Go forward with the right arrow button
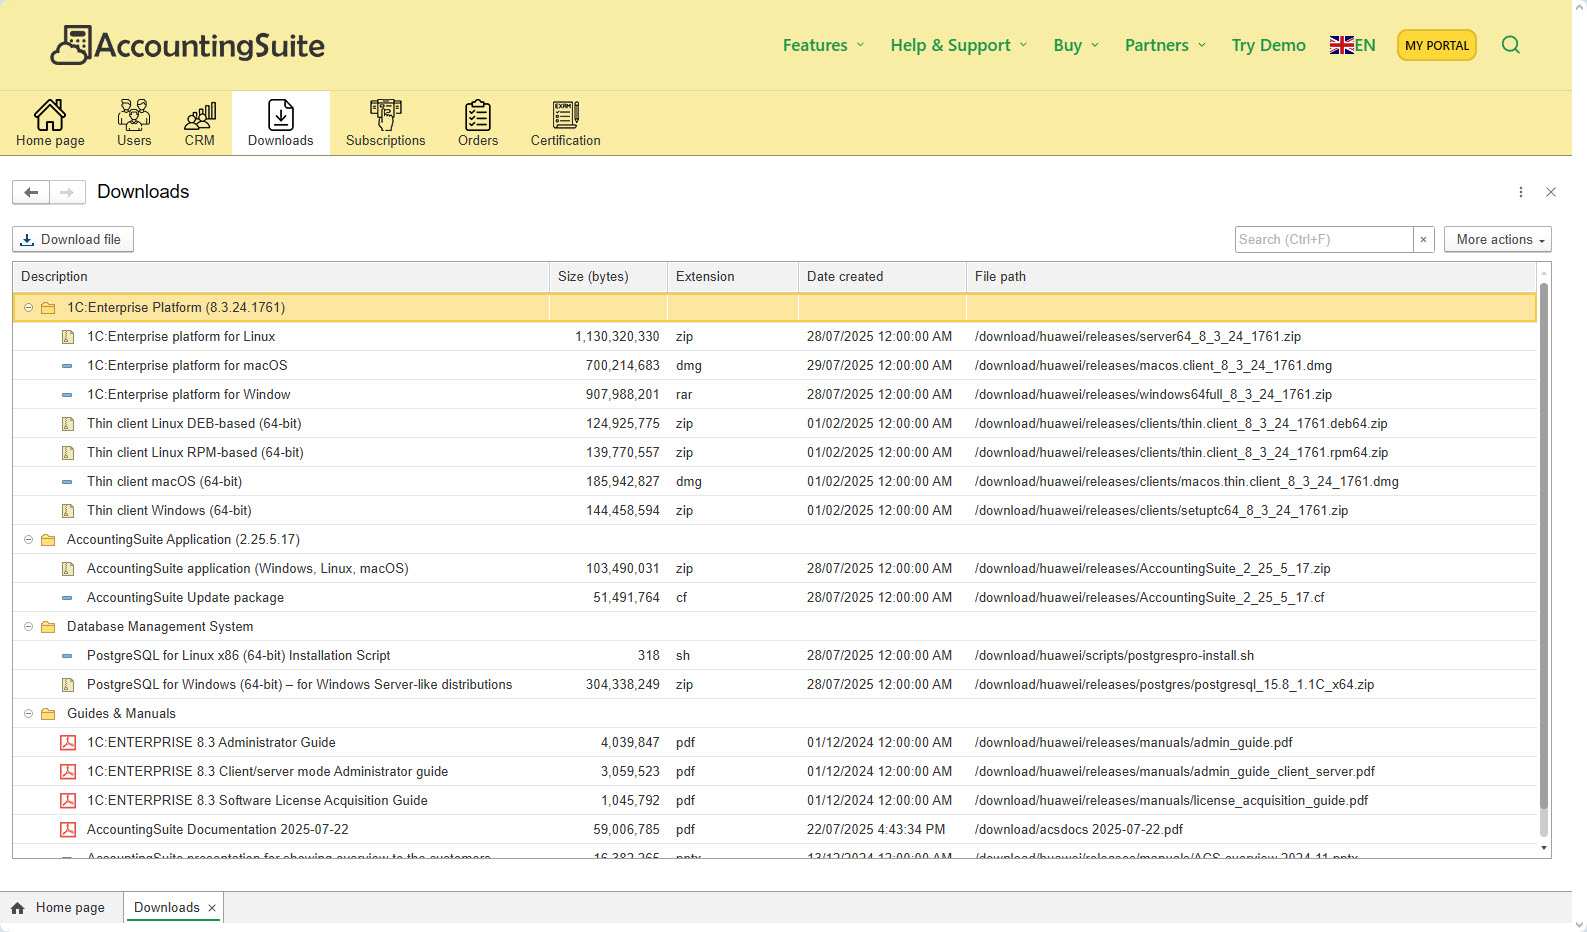Screen dimensions: 1587x932 [67, 192]
